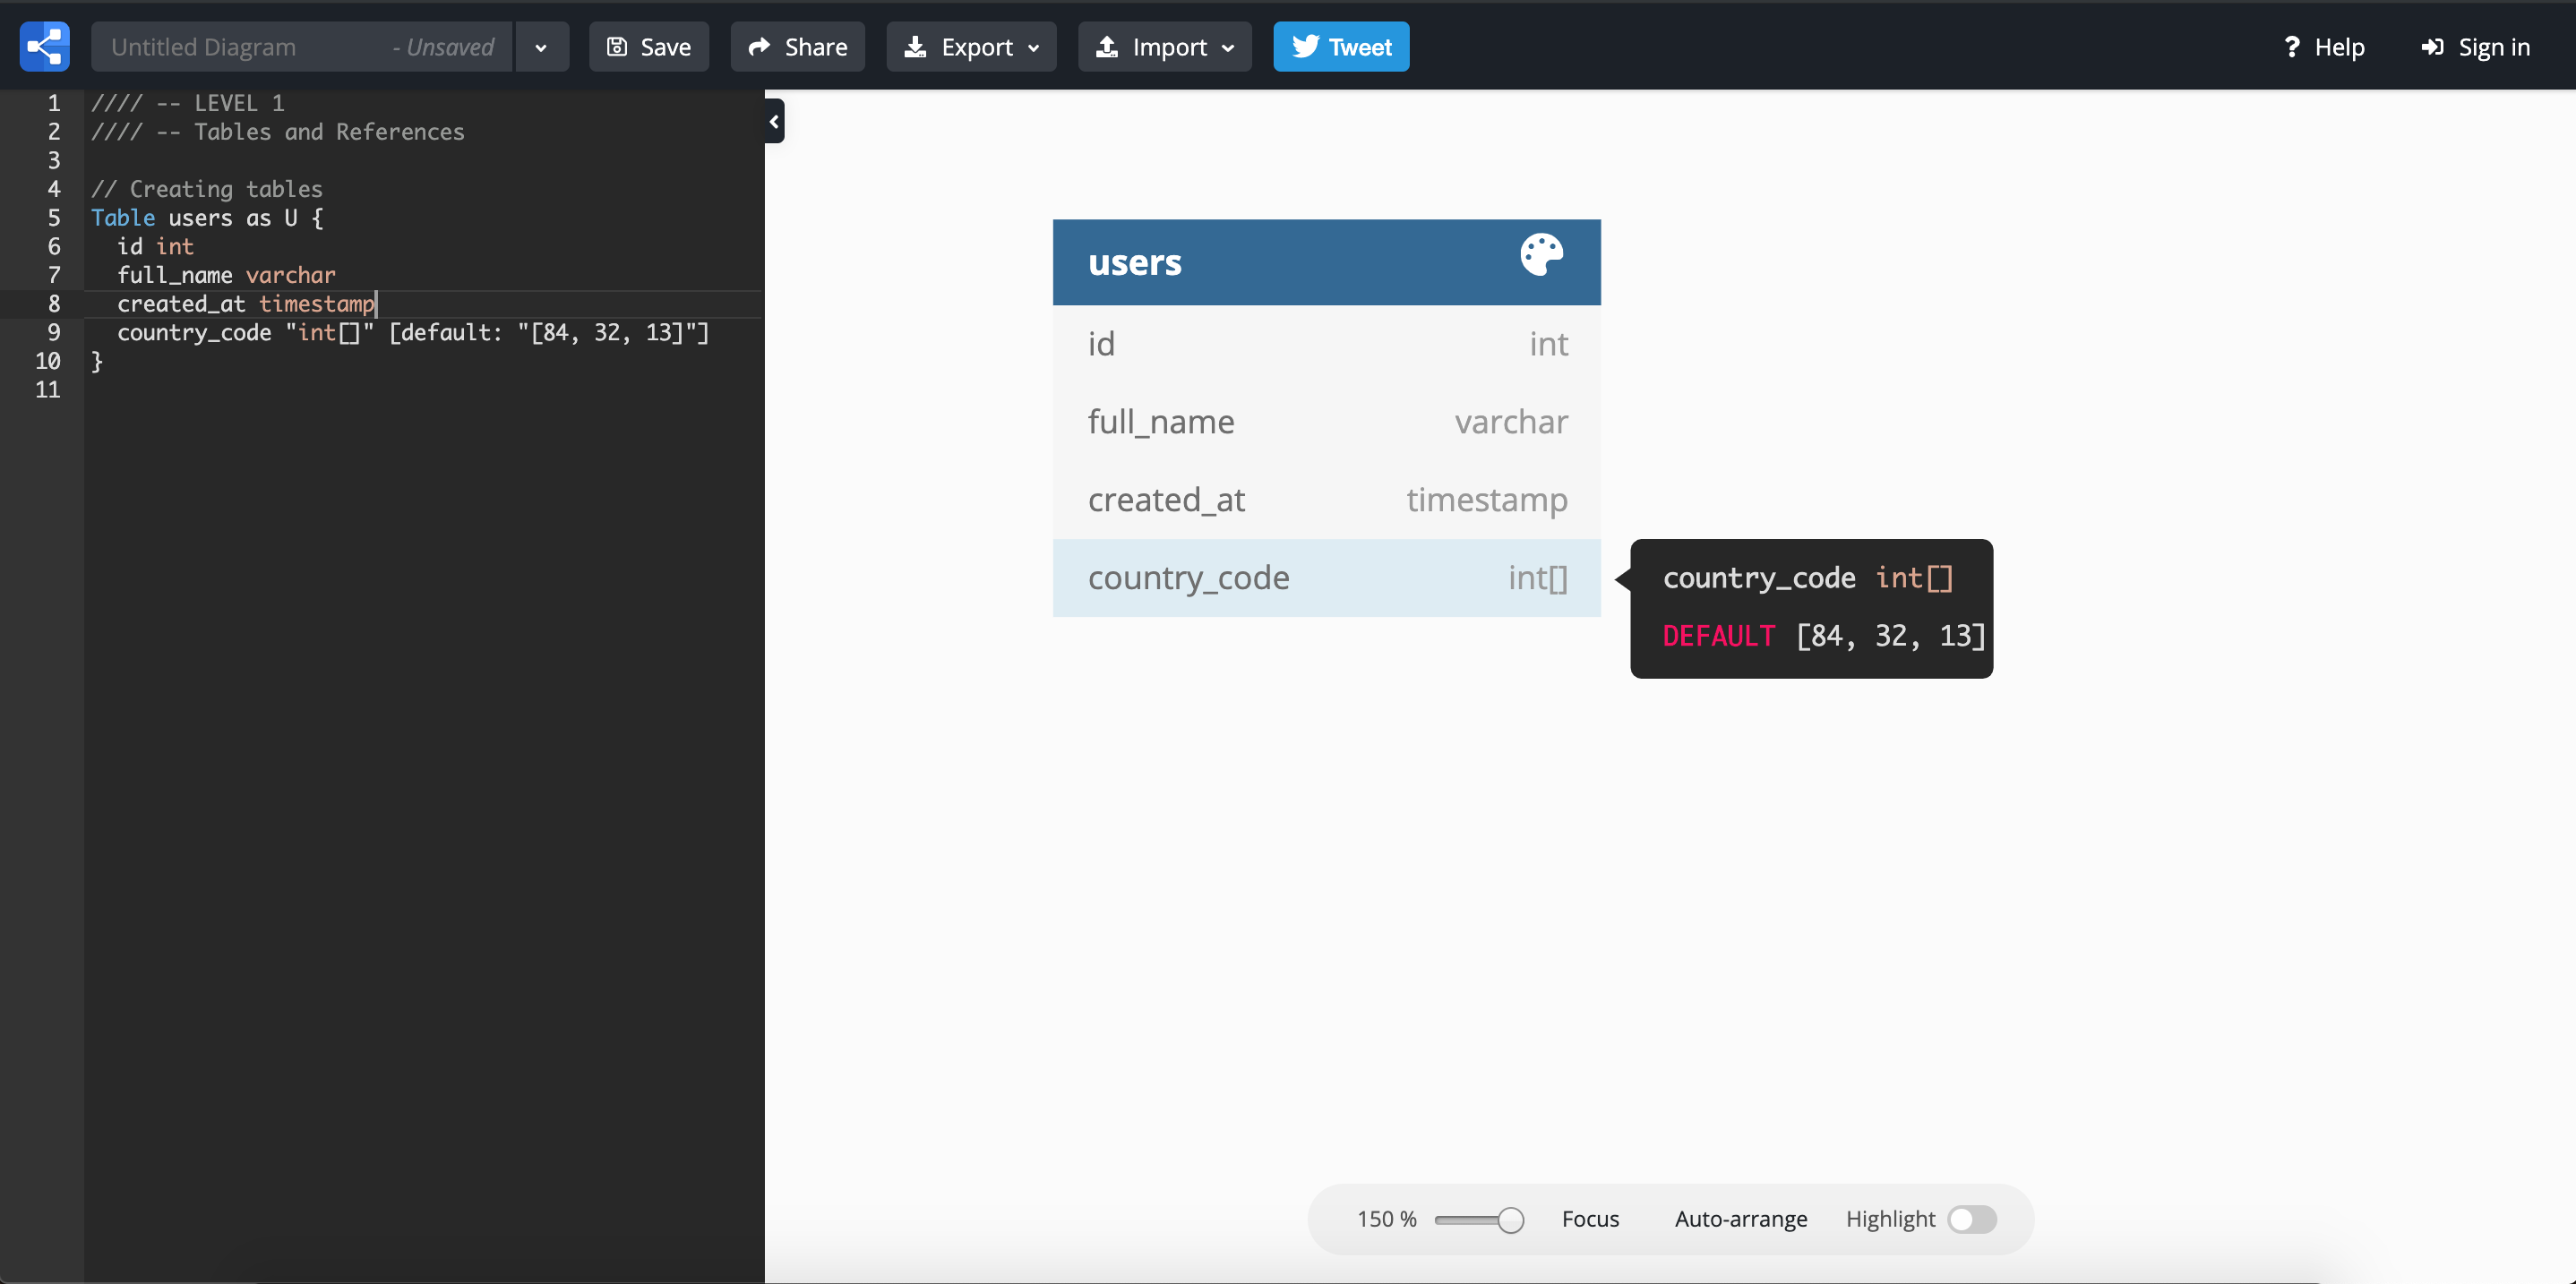Open the Import dropdown menu

(1228, 46)
